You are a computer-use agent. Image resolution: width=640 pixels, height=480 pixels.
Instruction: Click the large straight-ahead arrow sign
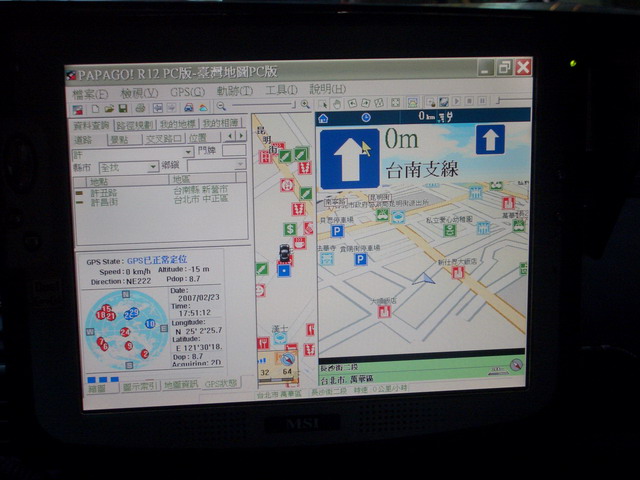pyautogui.click(x=349, y=159)
